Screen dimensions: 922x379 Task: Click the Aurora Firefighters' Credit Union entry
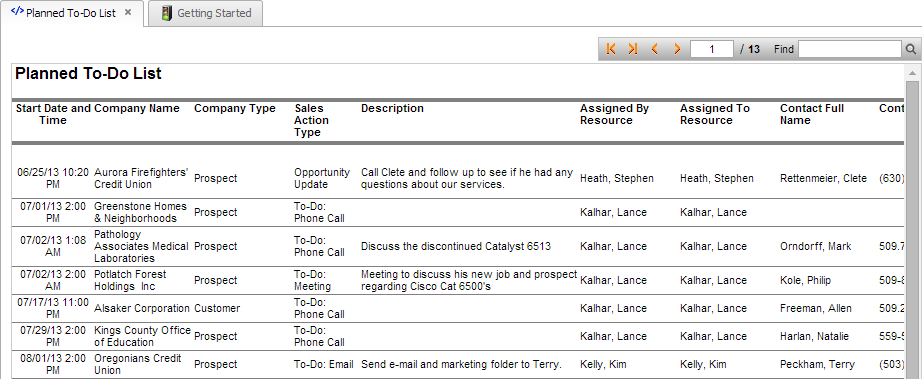(141, 179)
